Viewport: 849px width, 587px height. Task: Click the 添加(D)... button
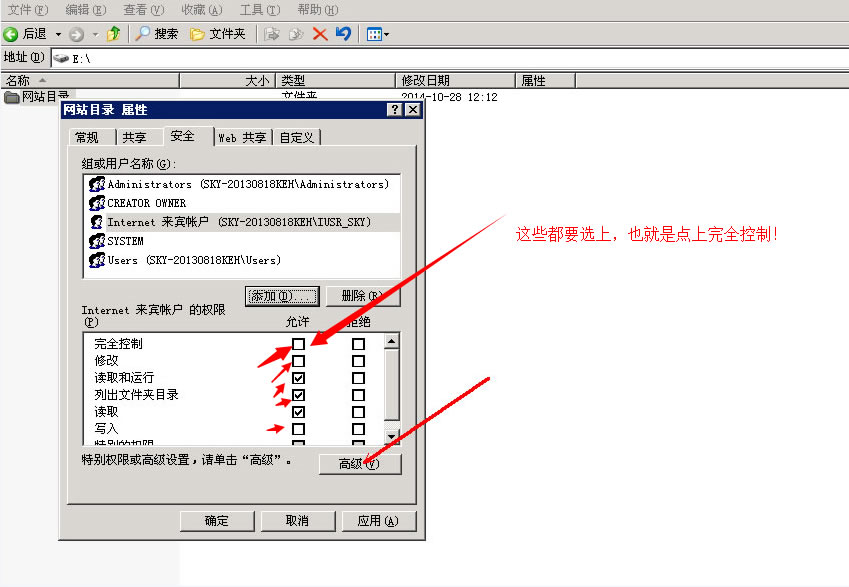282,296
